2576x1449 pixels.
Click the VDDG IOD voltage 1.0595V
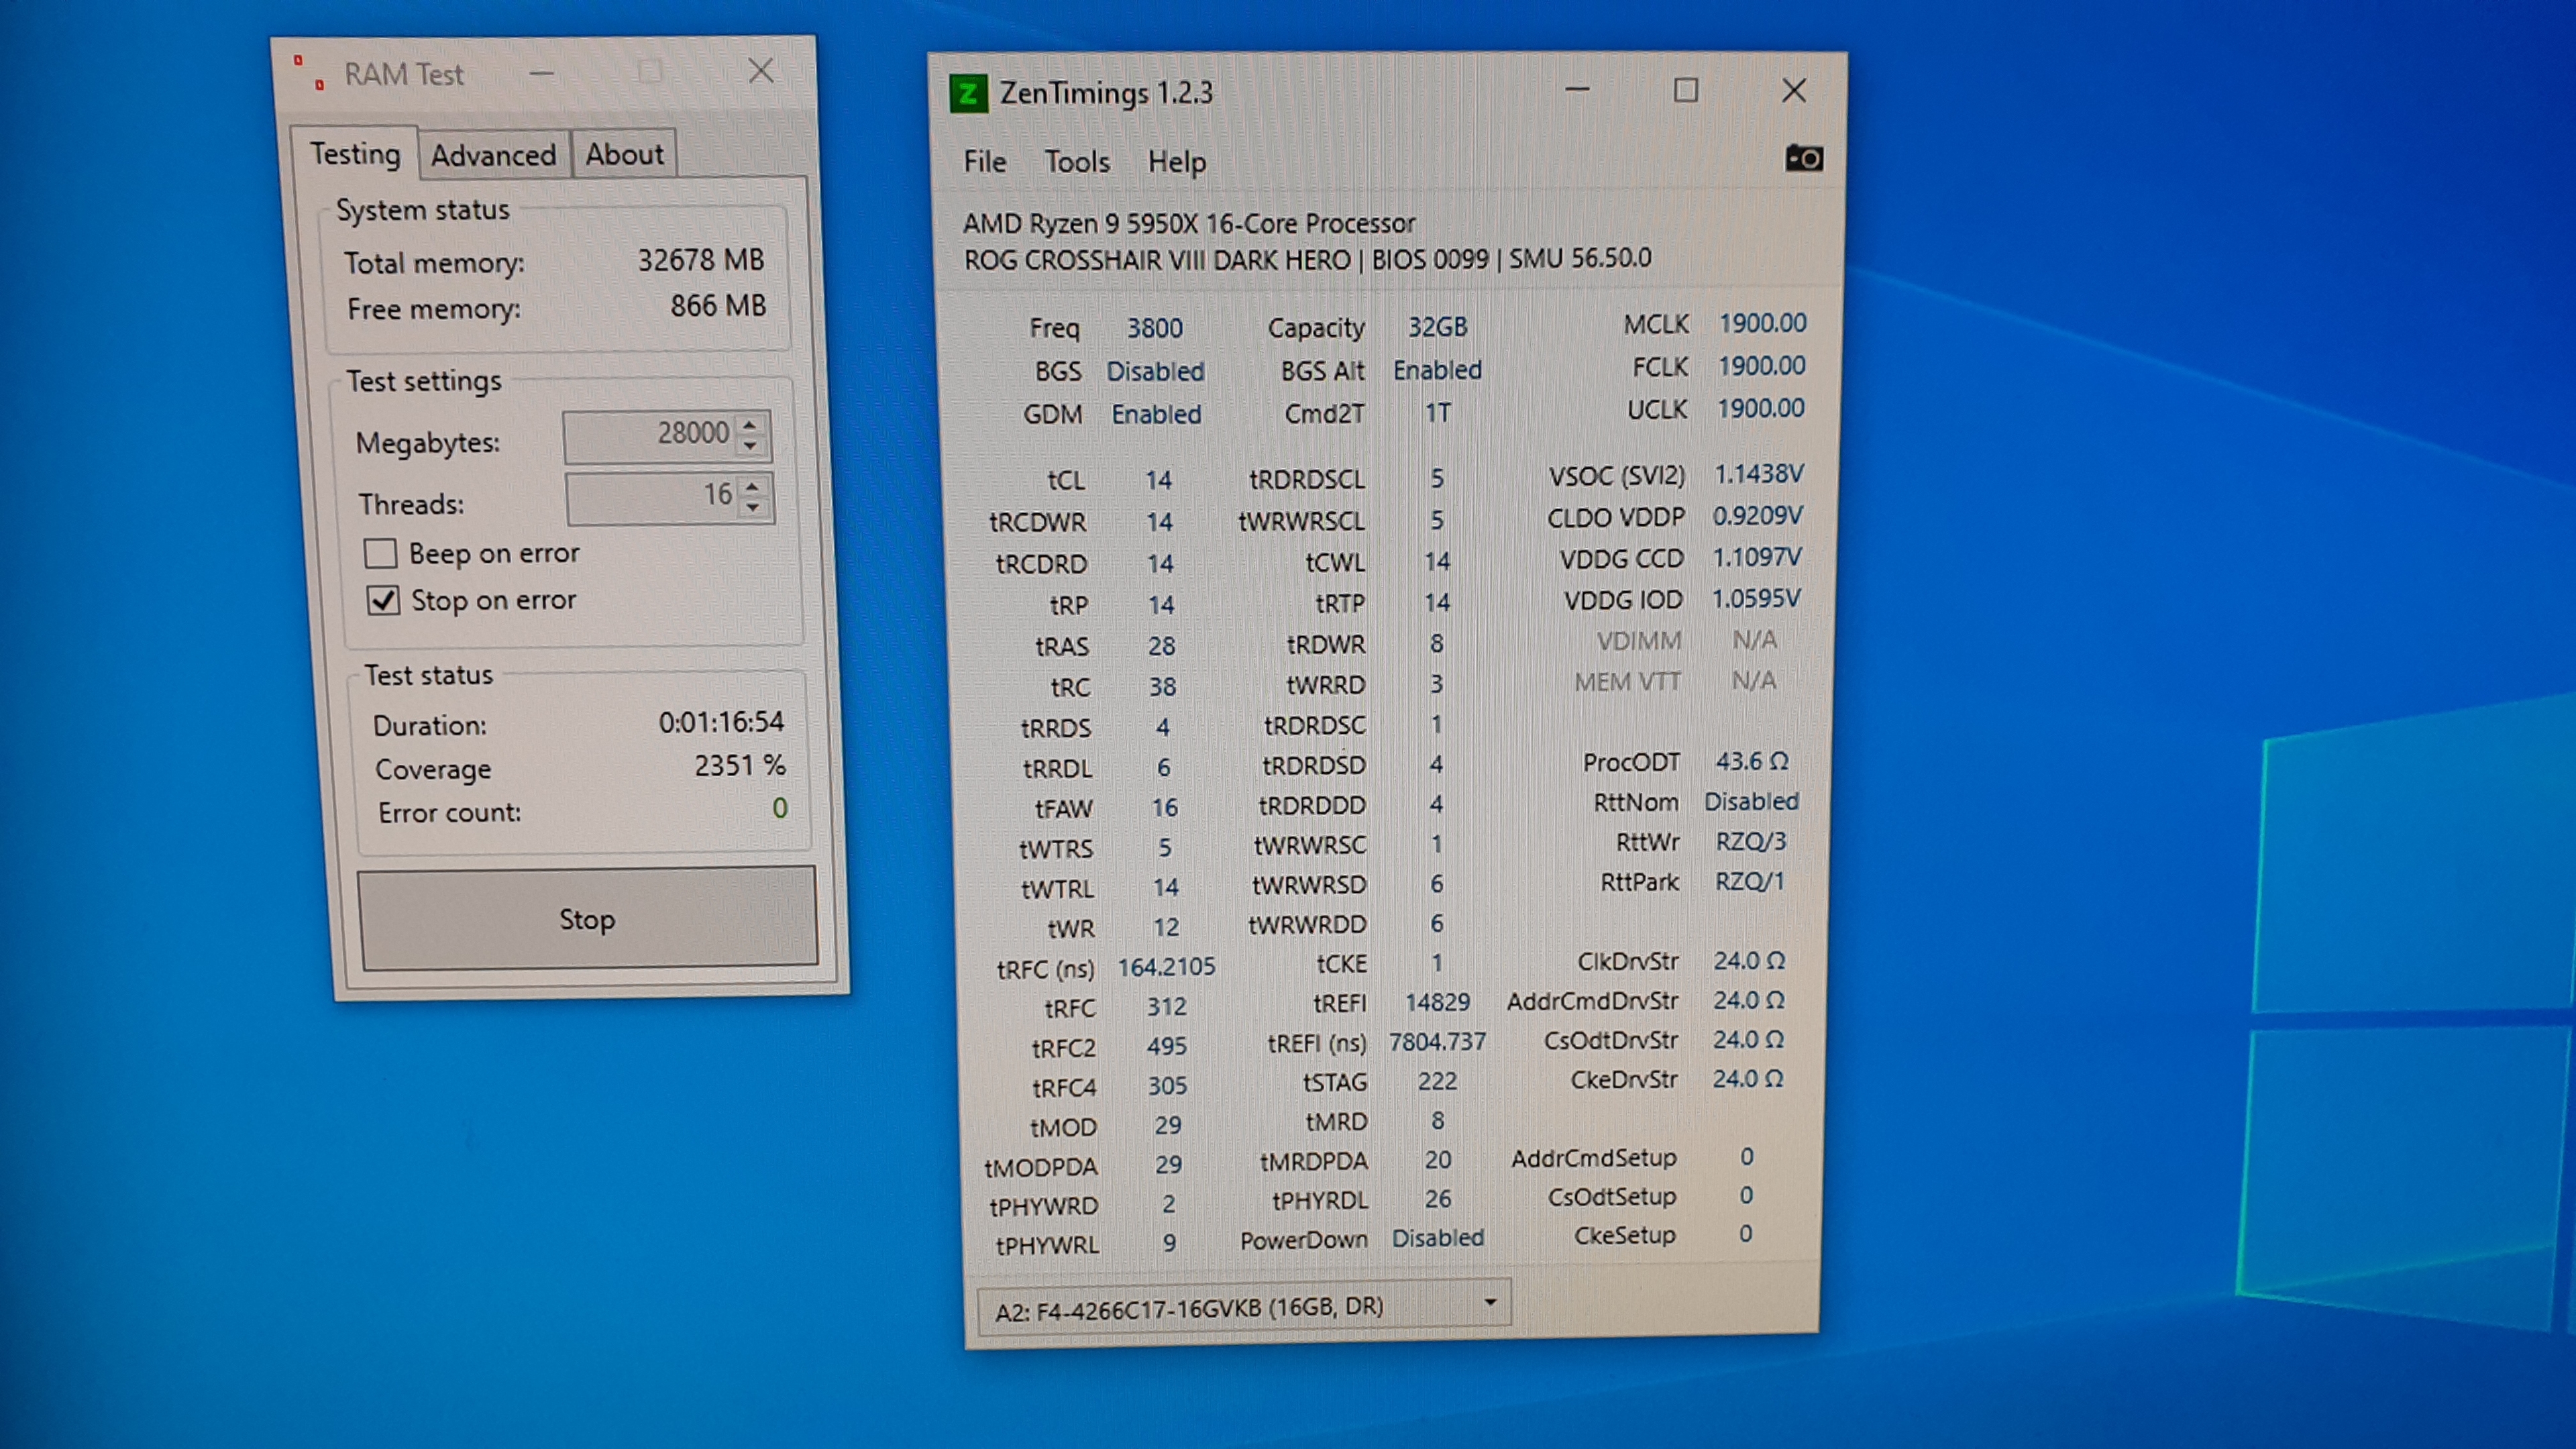coord(1756,598)
